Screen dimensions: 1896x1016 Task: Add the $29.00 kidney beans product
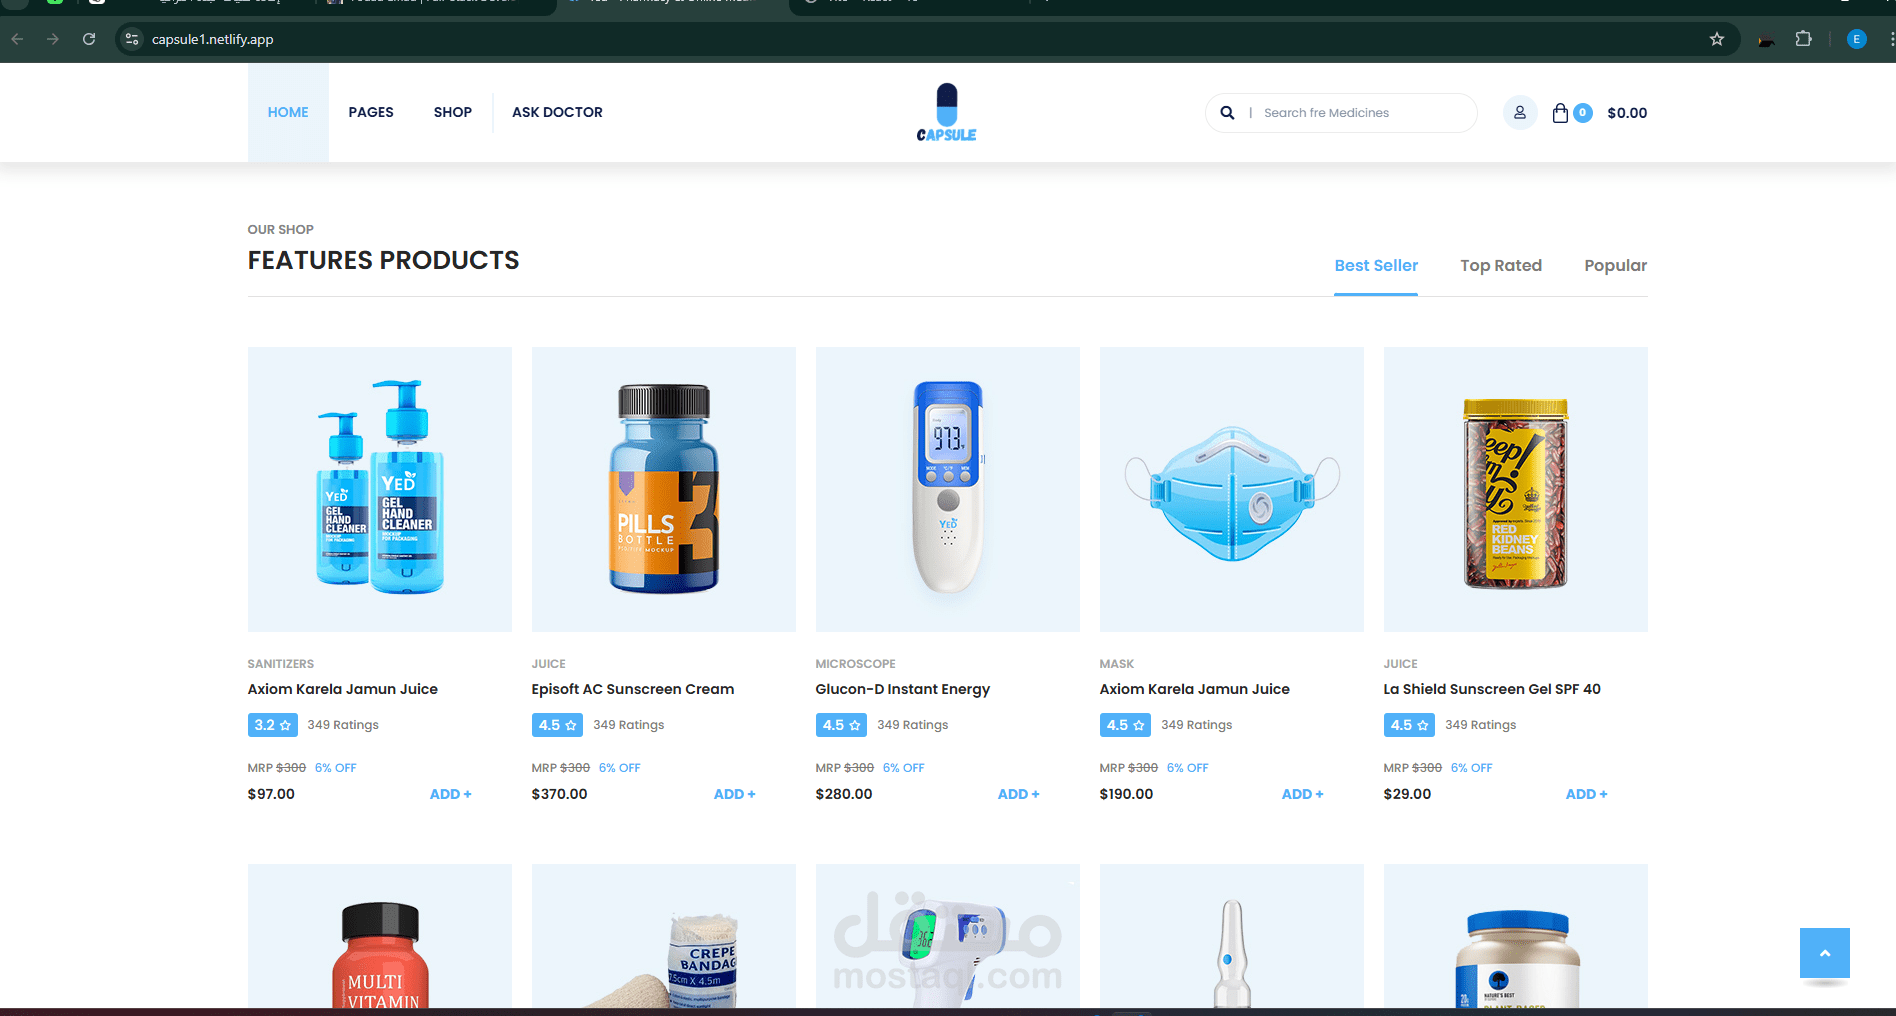pos(1586,794)
